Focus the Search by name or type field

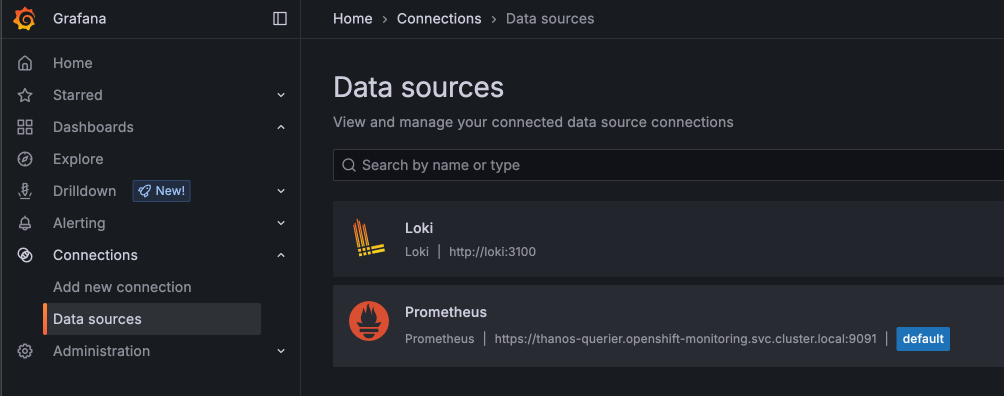coord(668,165)
